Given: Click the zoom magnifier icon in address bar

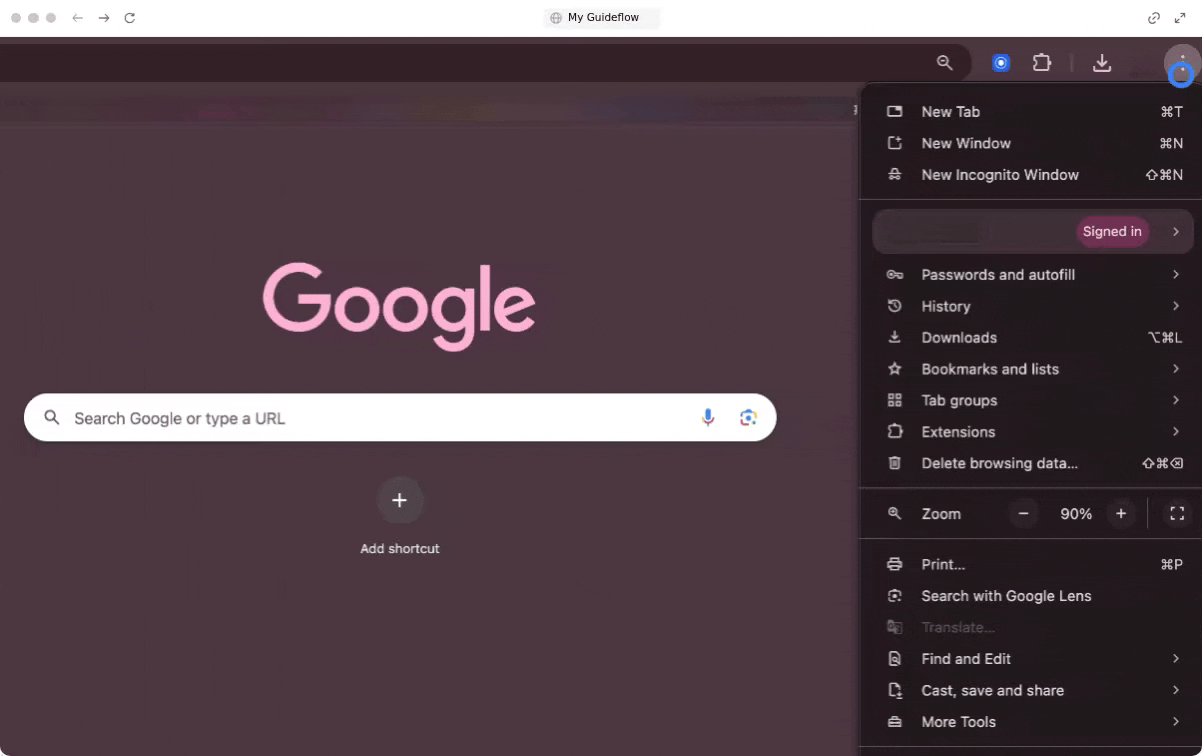Looking at the screenshot, I should point(944,63).
